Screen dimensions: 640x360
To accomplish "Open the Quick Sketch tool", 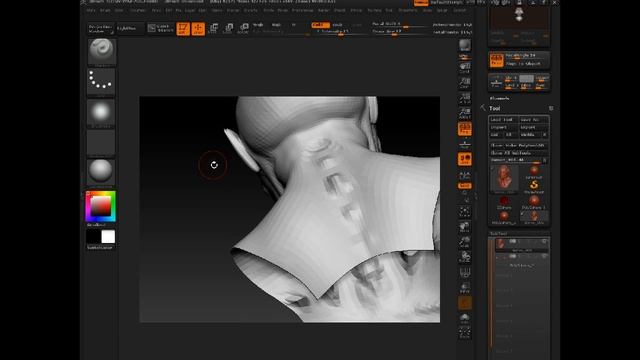I will [x=160, y=28].
